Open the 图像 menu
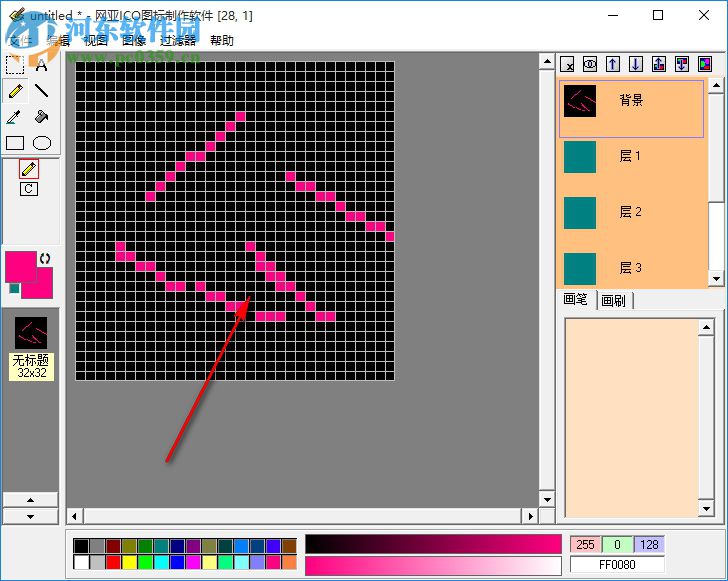Image resolution: width=728 pixels, height=581 pixels. (x=134, y=40)
